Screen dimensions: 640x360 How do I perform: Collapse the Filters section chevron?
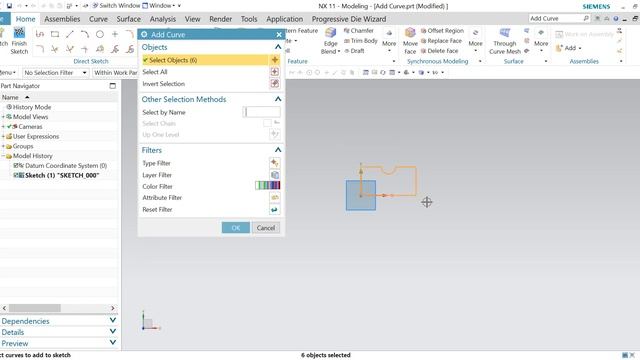[278, 150]
